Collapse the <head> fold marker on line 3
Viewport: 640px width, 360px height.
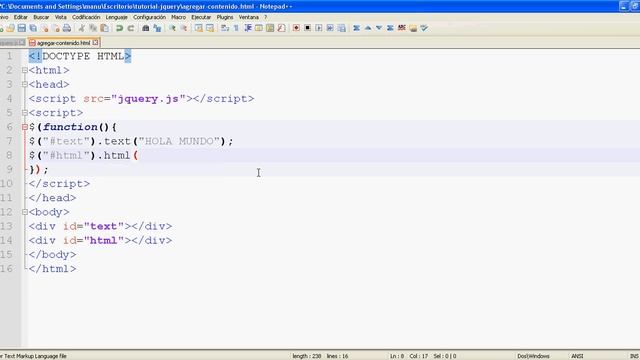24,84
